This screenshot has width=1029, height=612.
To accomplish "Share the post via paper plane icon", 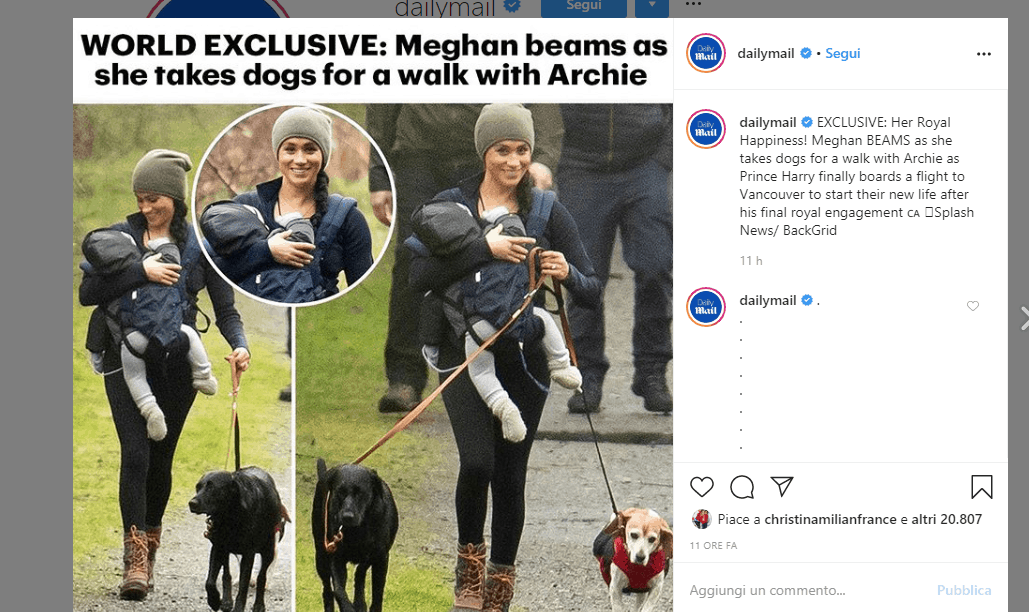I will [782, 487].
